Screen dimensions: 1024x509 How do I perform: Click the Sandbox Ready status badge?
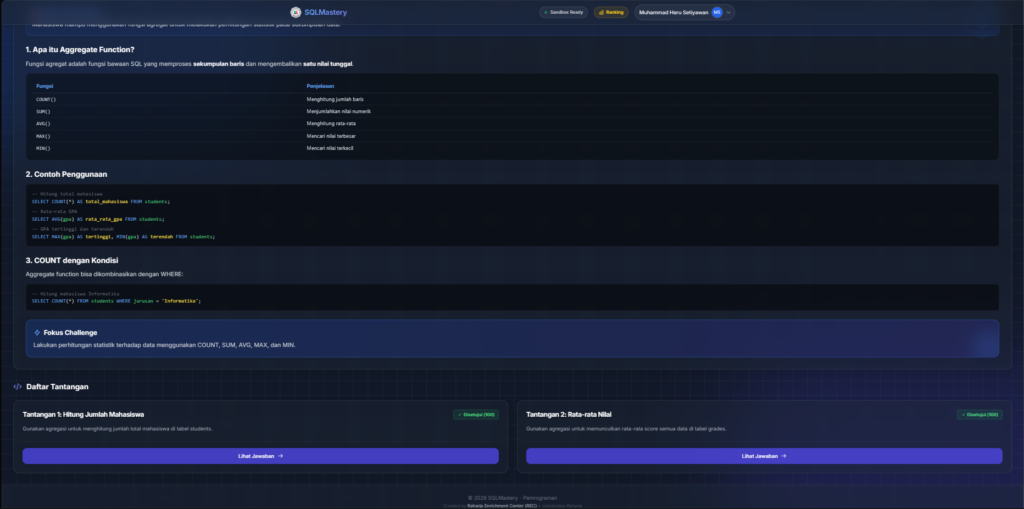pos(564,12)
